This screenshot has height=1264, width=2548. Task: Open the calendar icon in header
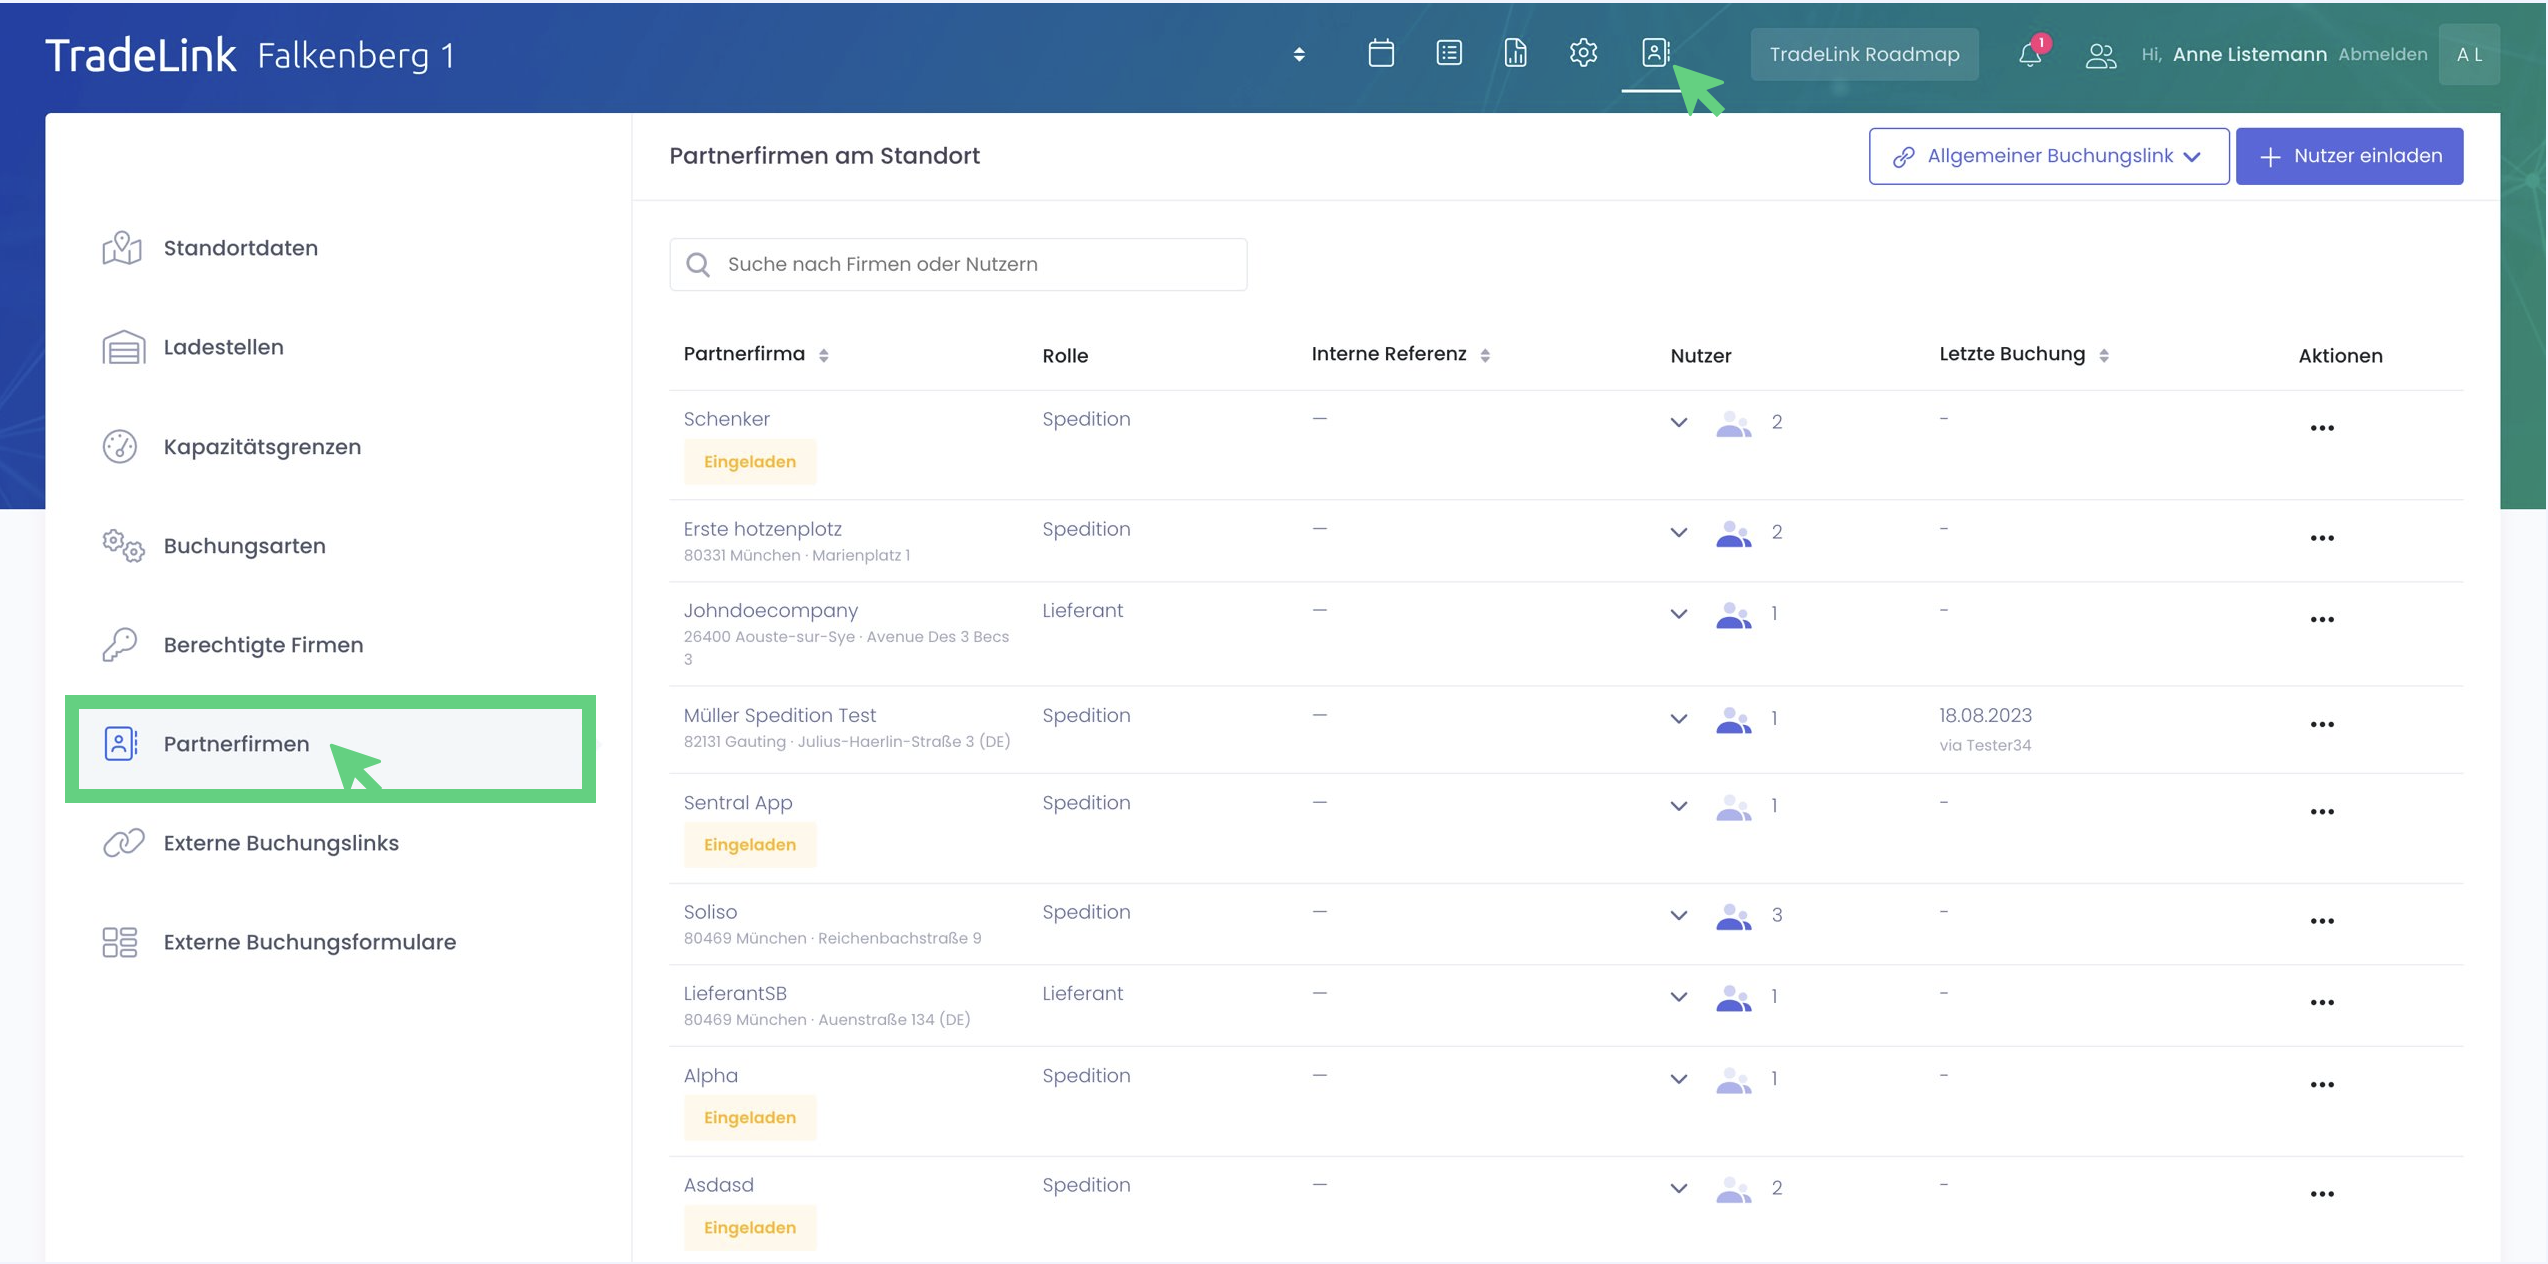point(1381,53)
